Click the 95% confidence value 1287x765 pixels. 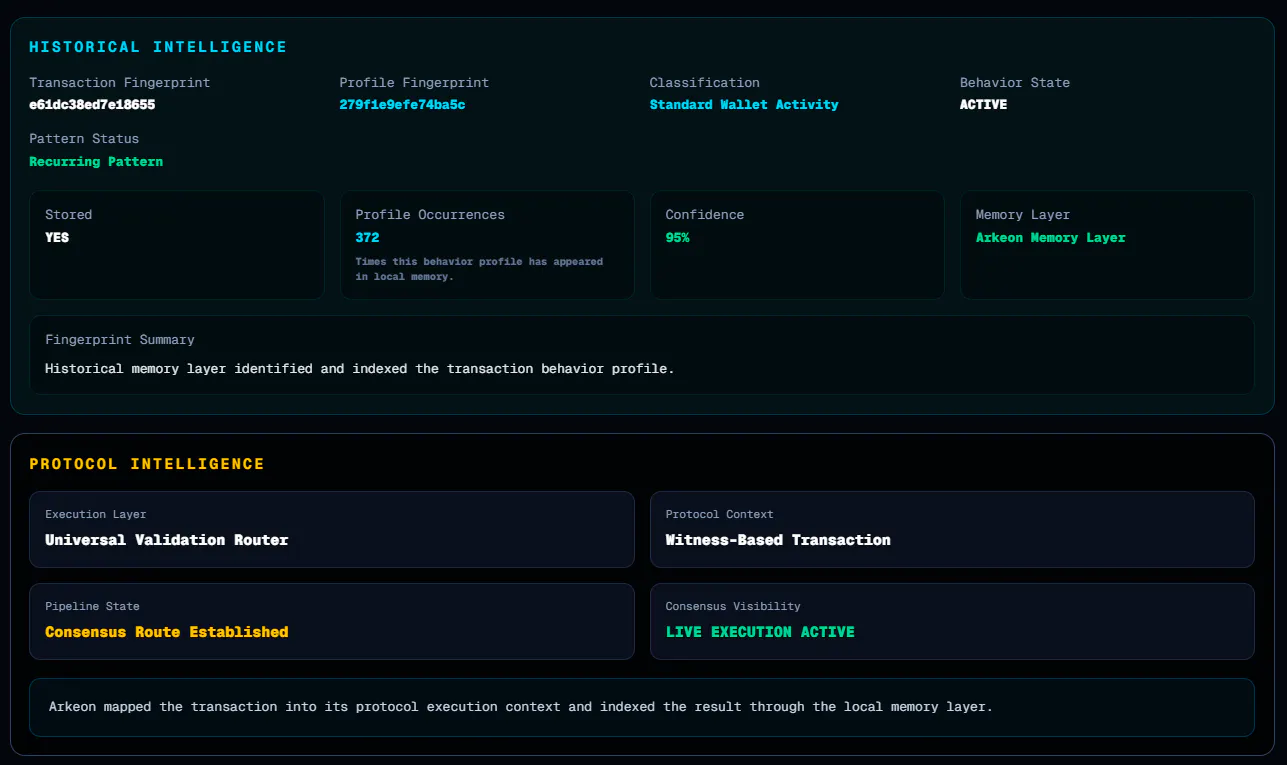coord(677,238)
